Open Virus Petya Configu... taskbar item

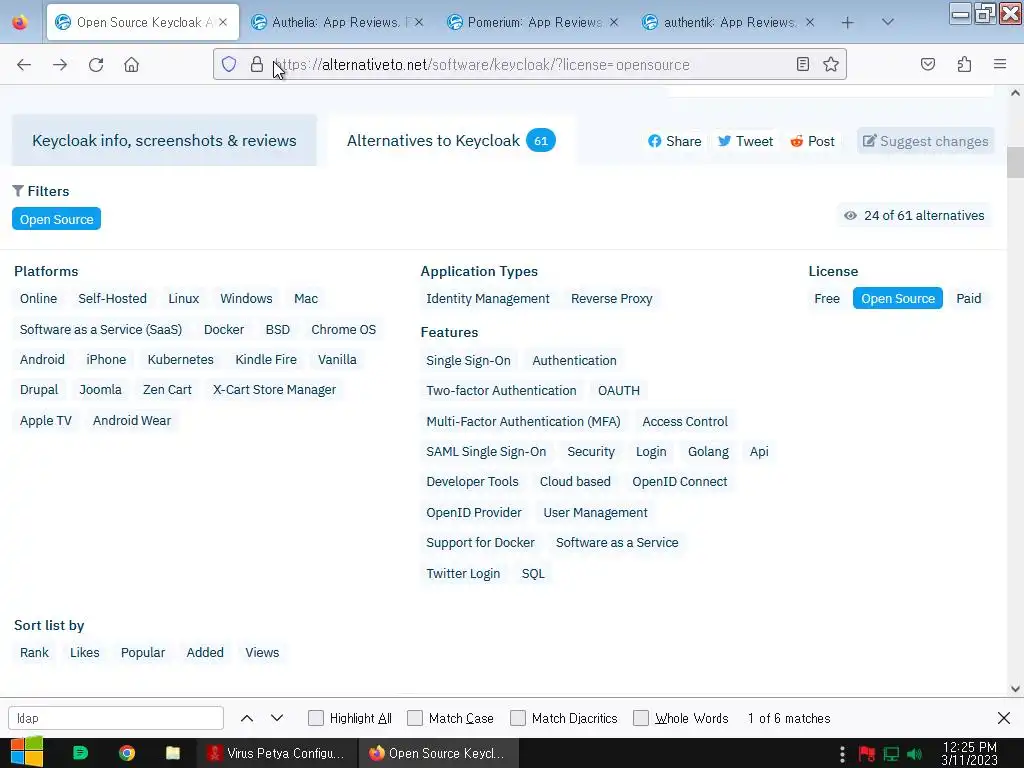tap(277, 753)
